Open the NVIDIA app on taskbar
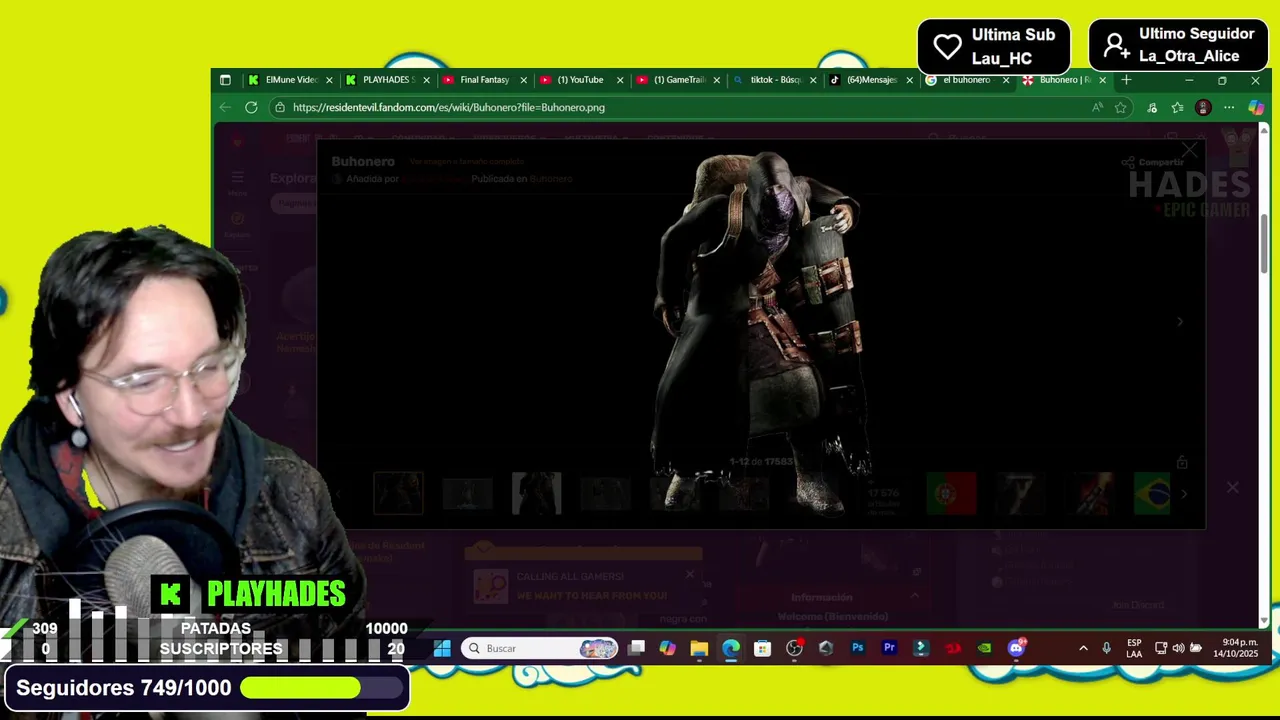 tap(984, 648)
